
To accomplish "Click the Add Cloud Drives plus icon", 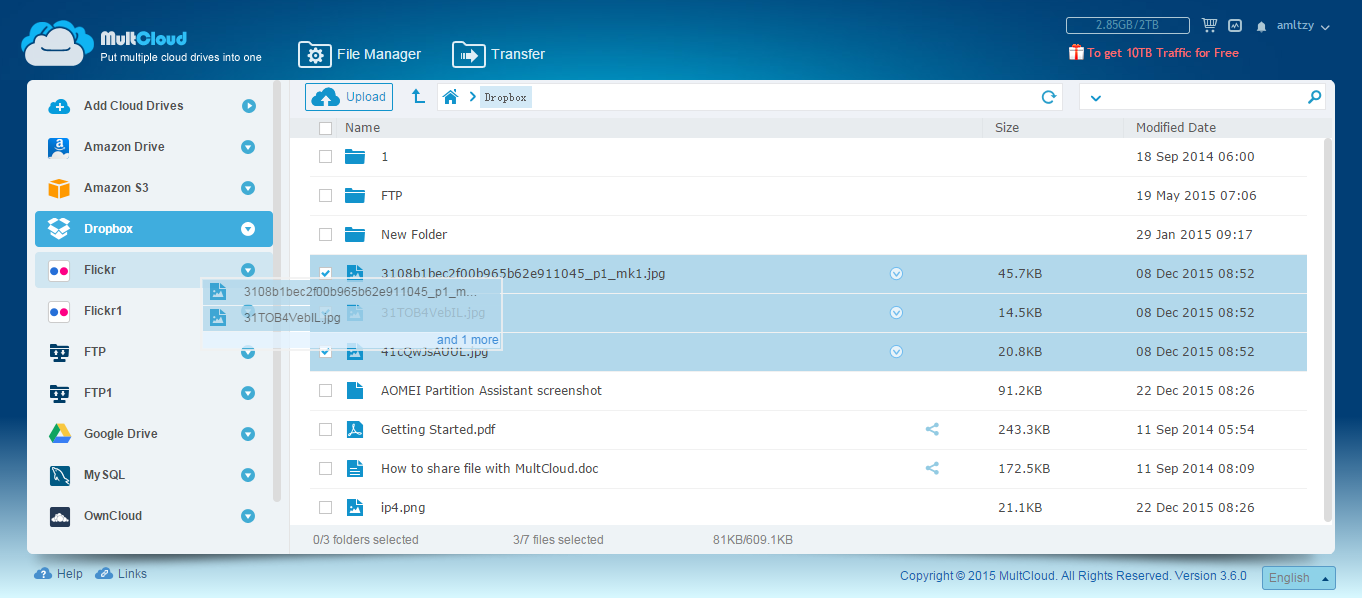I will 59,106.
